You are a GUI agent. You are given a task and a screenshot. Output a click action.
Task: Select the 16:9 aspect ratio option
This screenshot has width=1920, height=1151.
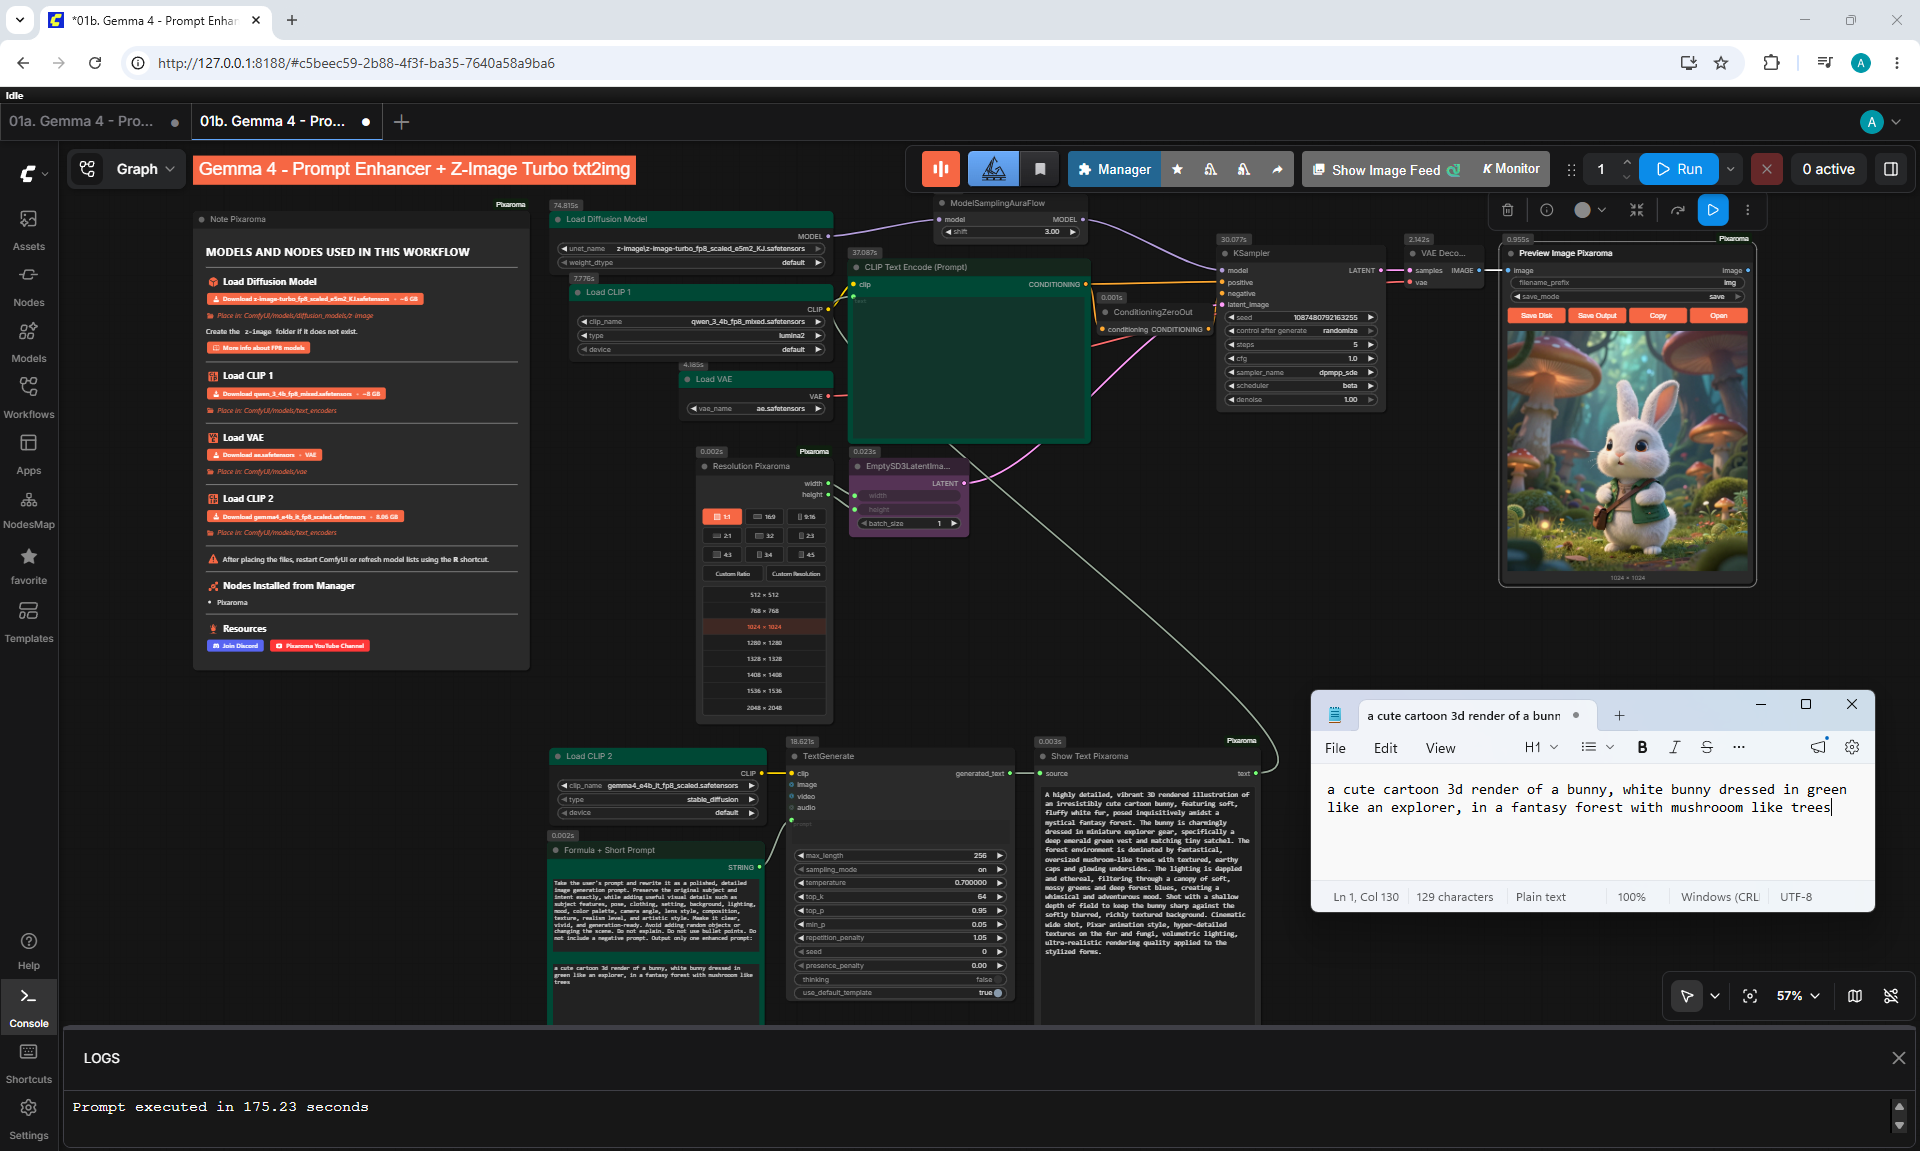click(x=764, y=517)
